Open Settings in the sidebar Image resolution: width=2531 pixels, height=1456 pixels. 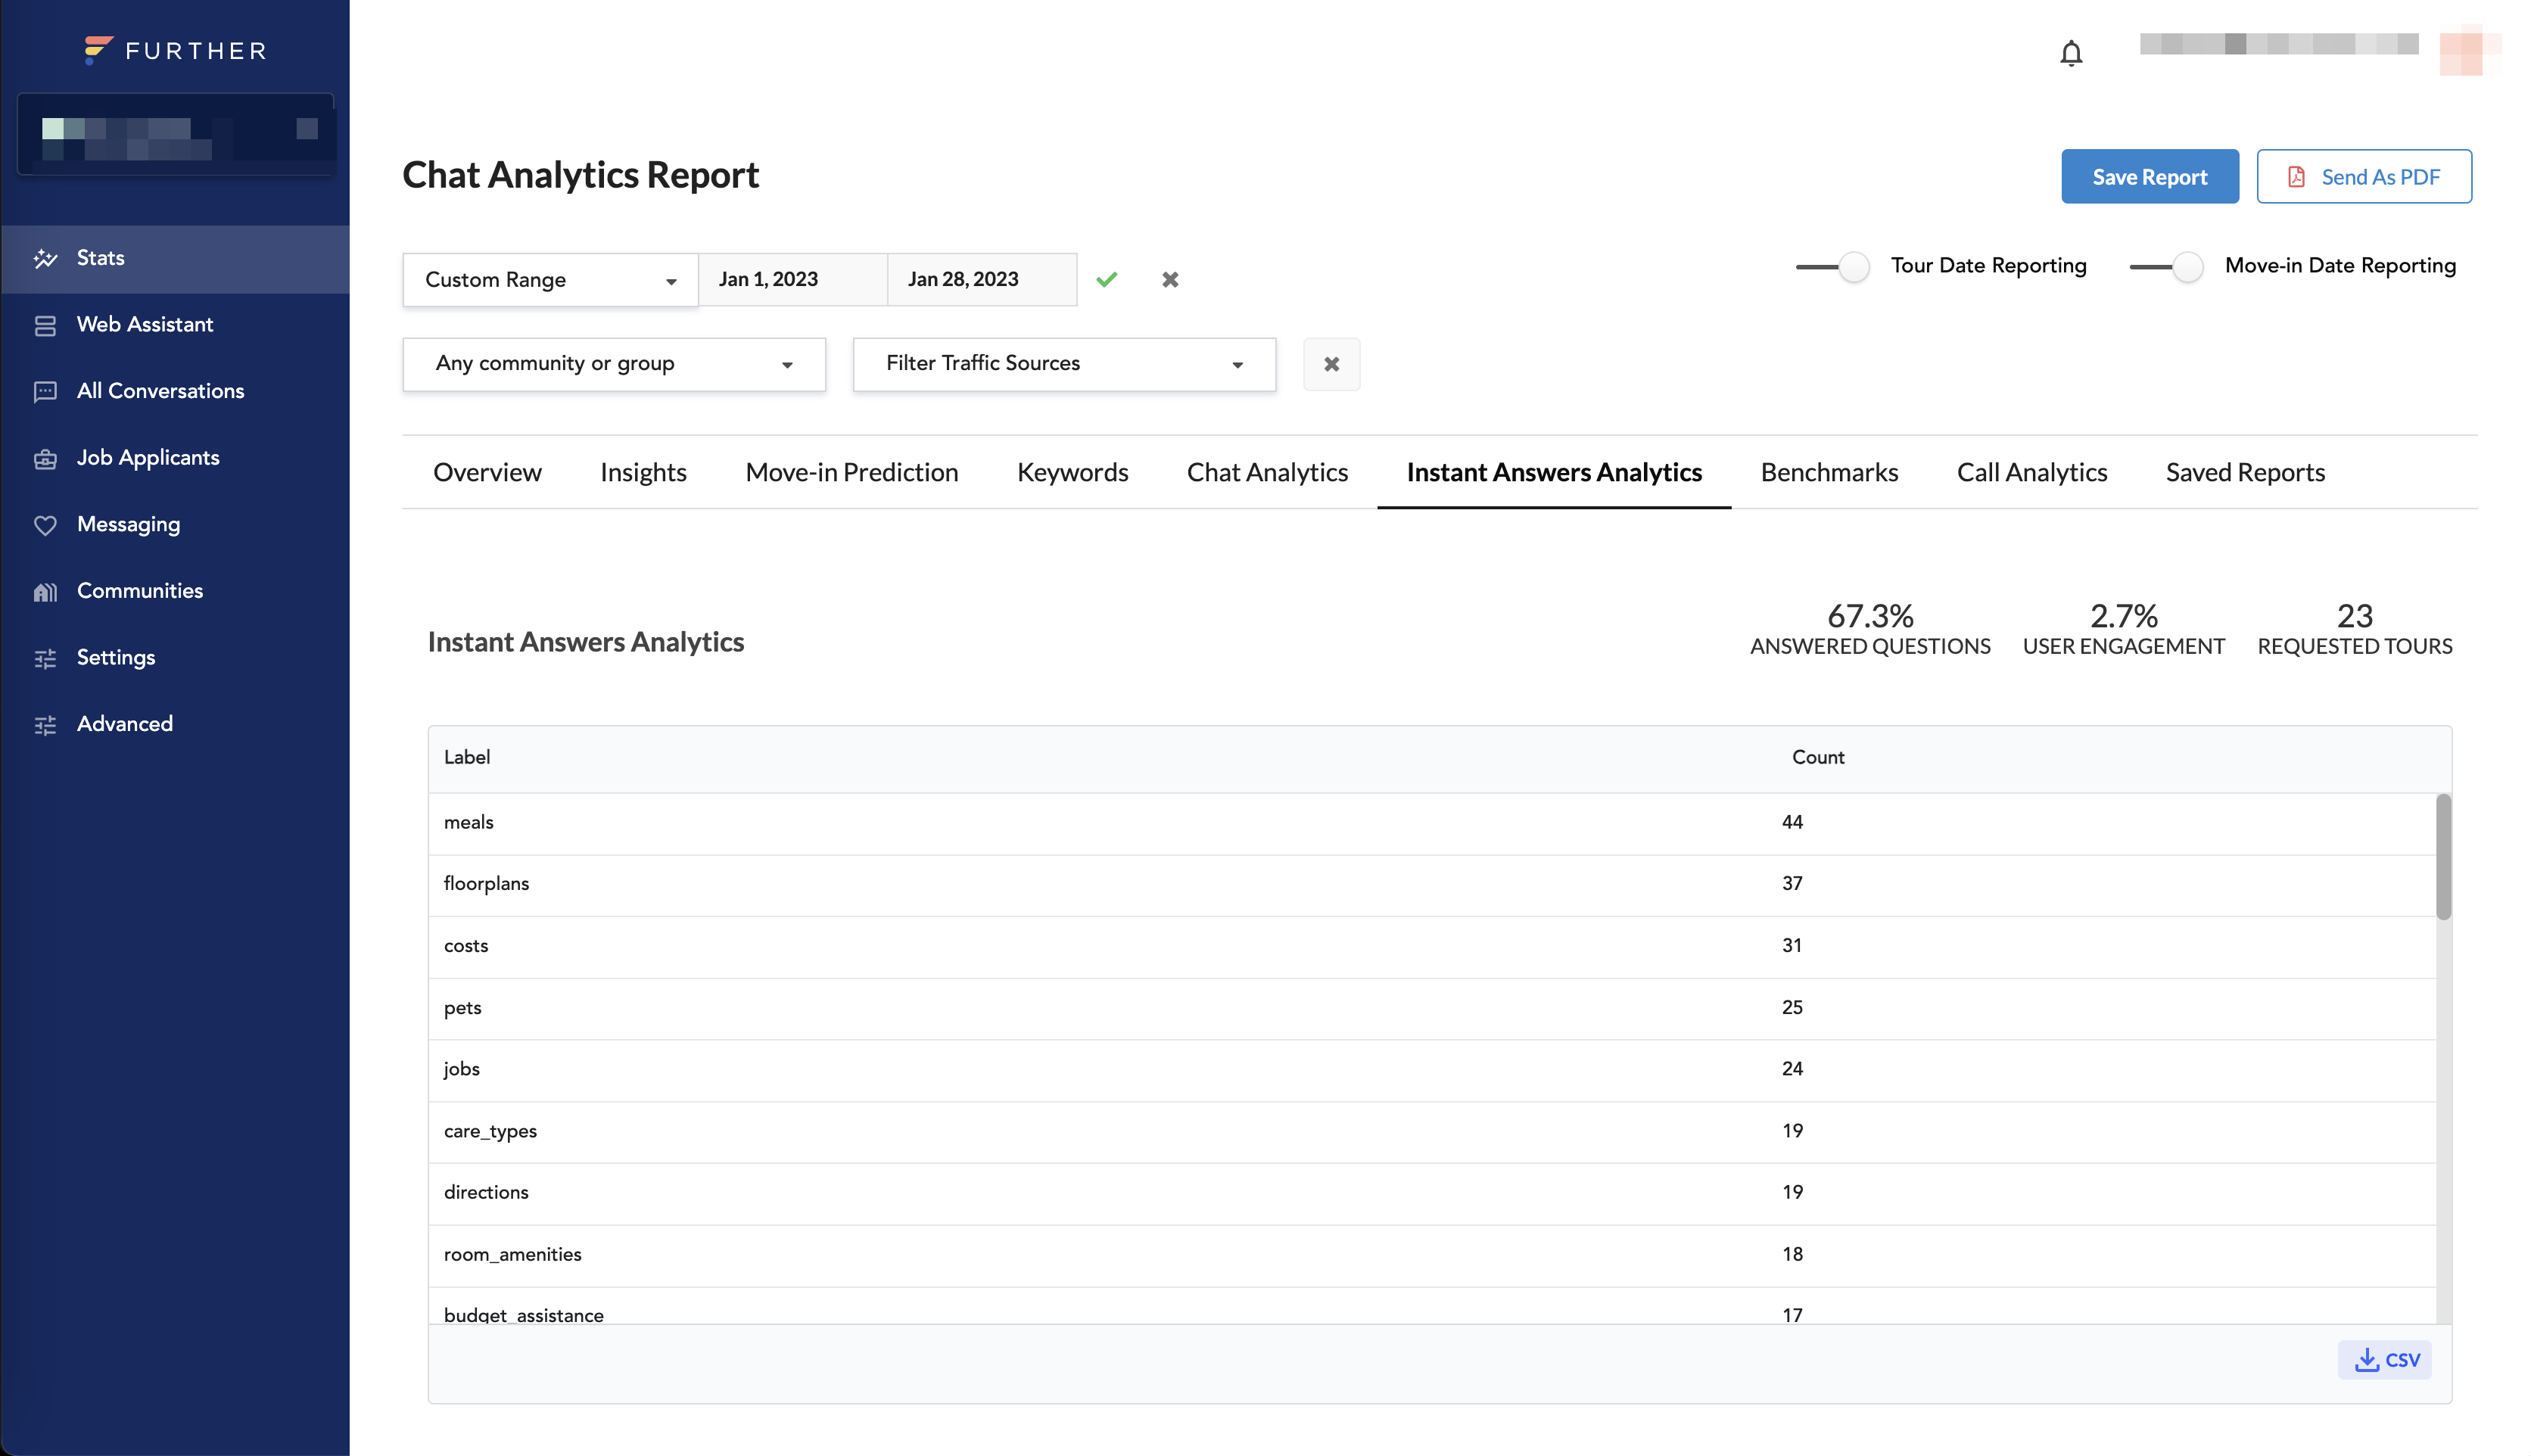coord(175,658)
